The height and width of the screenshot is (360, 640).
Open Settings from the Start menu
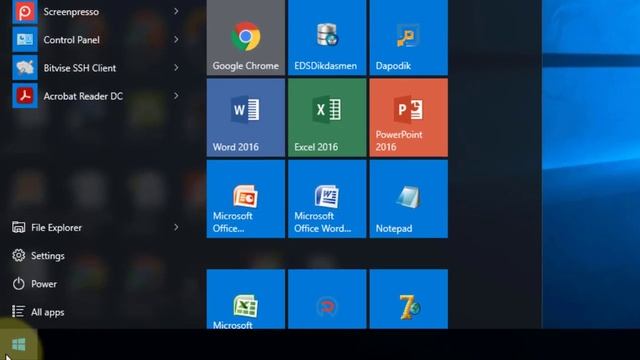[48, 256]
